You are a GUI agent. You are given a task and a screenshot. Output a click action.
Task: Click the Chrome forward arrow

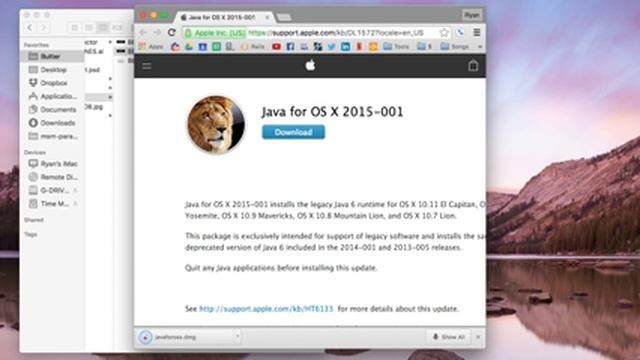pyautogui.click(x=157, y=33)
